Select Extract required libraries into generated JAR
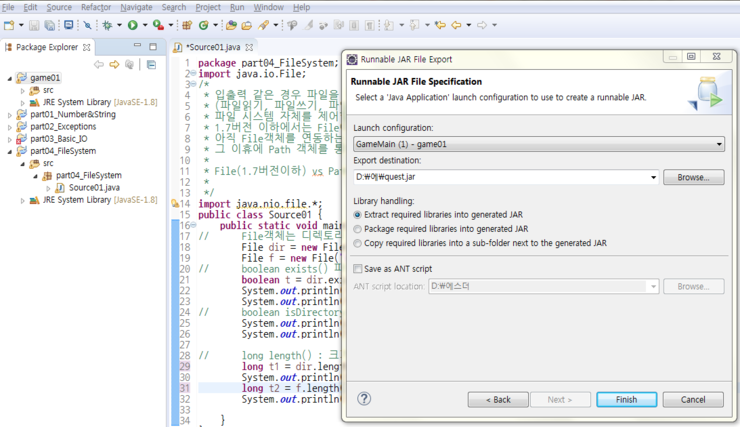This screenshot has width=740, height=427. [358, 215]
